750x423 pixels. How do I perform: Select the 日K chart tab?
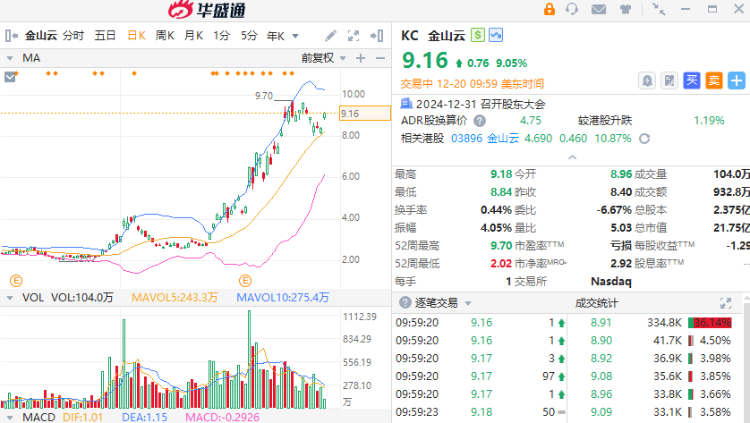click(136, 35)
